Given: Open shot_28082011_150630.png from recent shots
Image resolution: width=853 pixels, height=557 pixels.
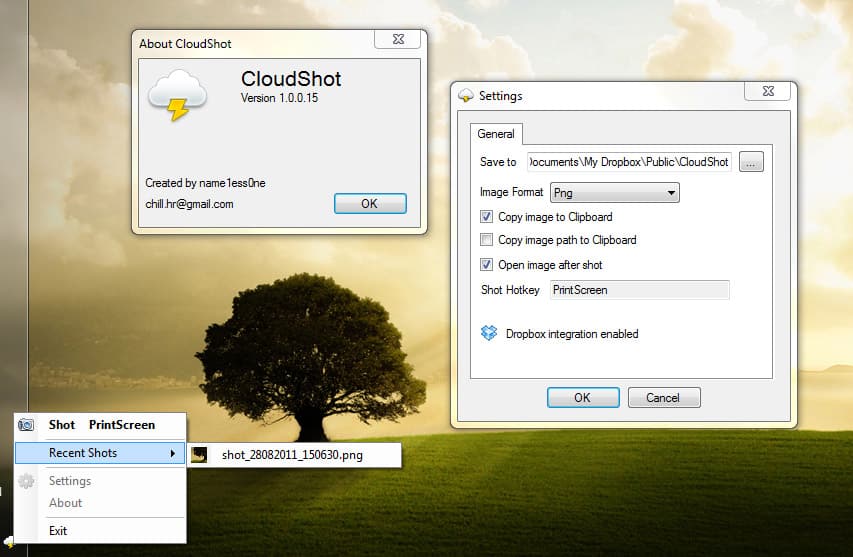Looking at the screenshot, I should pos(292,455).
